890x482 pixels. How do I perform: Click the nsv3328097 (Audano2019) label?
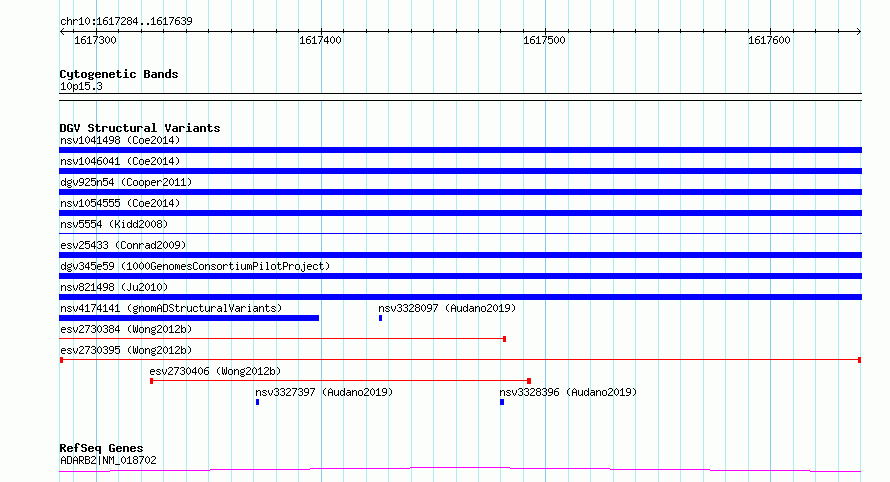tap(447, 308)
